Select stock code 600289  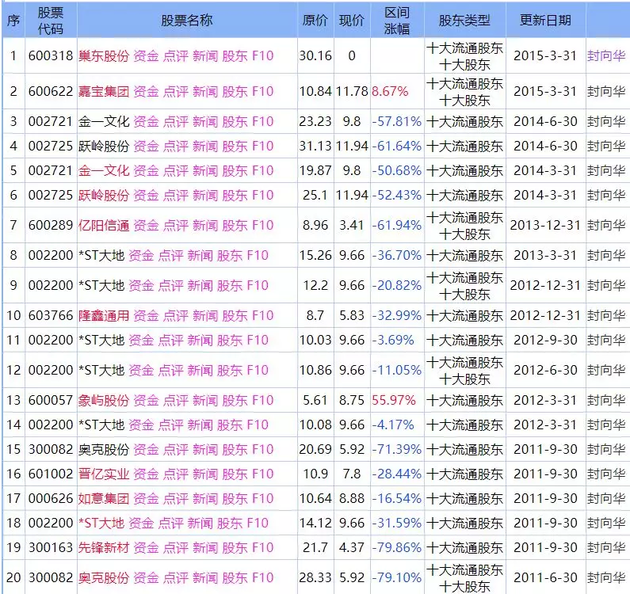pos(51,225)
